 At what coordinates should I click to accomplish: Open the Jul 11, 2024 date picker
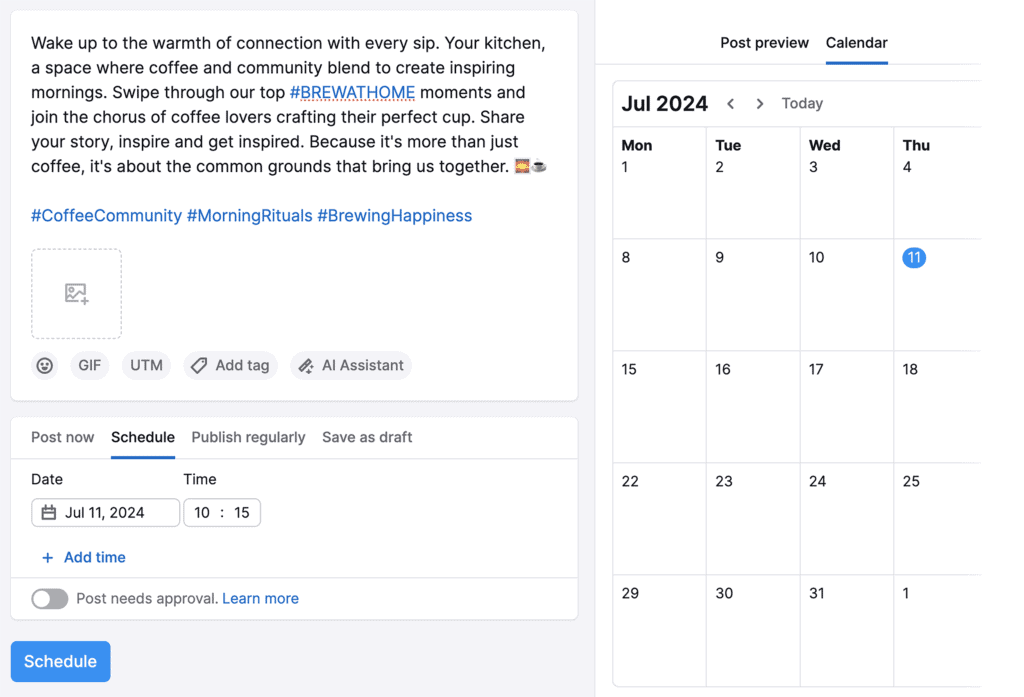105,512
